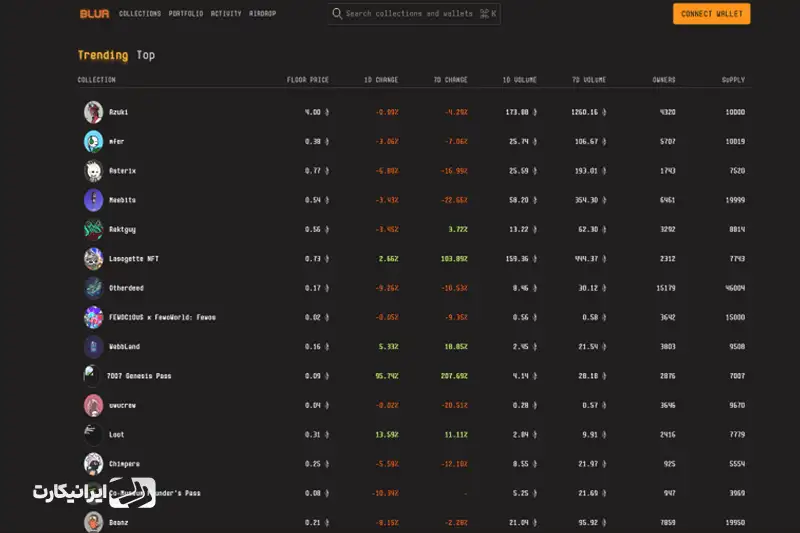
Task: Open the Portfolio page
Action: [x=186, y=14]
